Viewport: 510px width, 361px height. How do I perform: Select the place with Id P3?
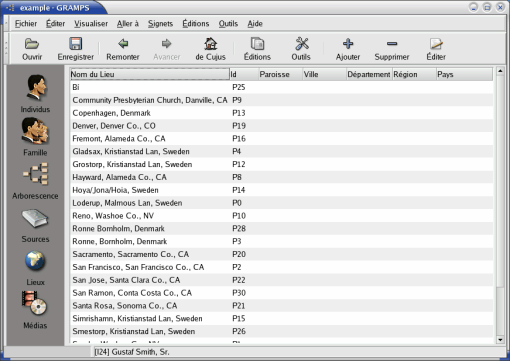pos(281,241)
